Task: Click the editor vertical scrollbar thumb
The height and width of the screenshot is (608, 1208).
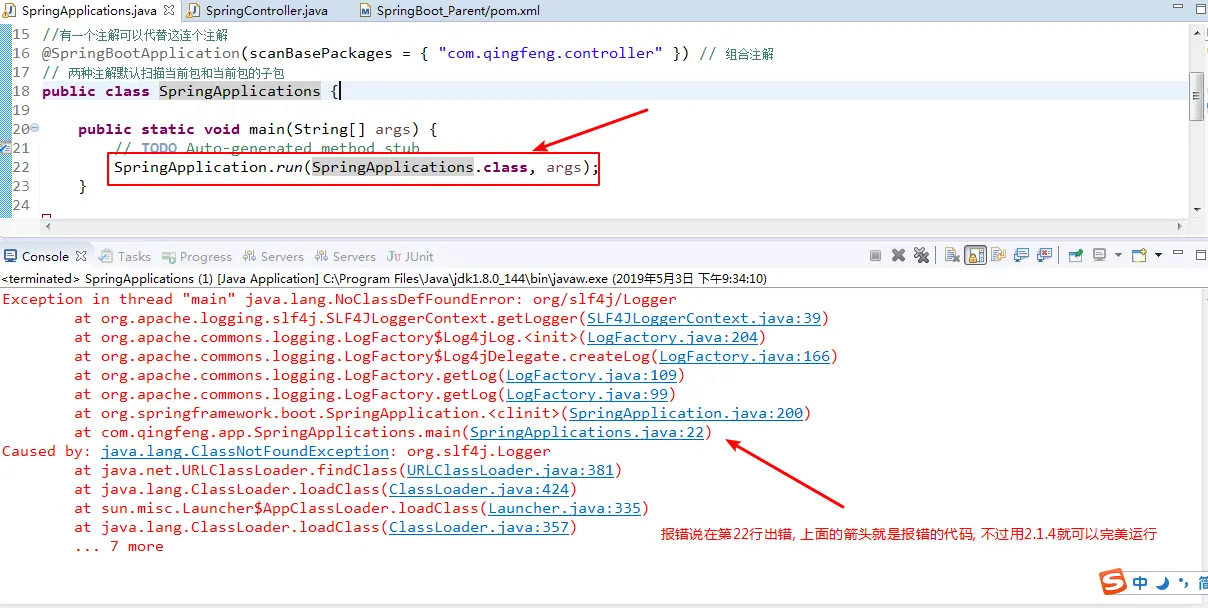Action: coord(1197,96)
